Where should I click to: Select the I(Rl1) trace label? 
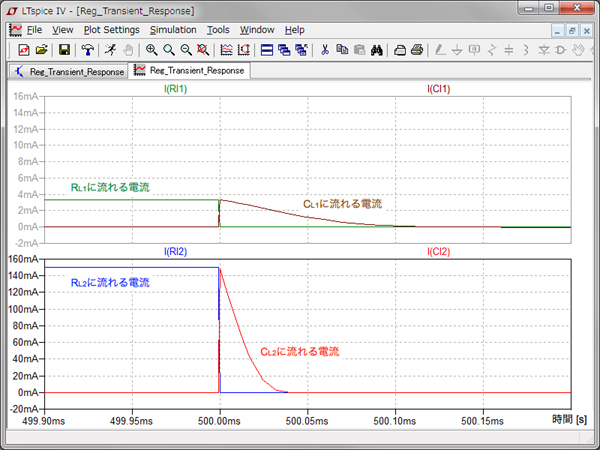(x=176, y=90)
